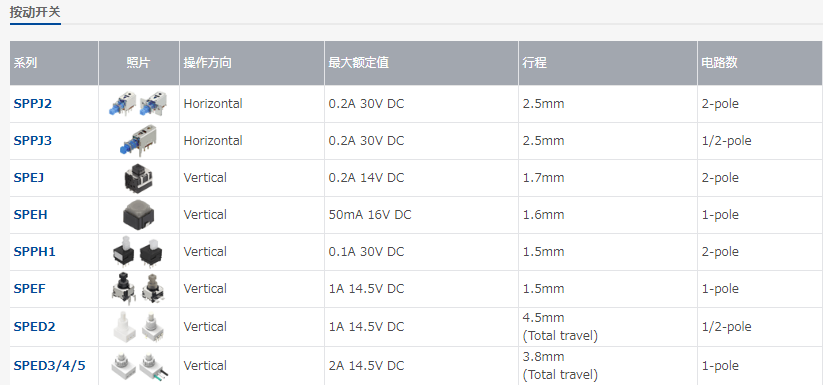The width and height of the screenshot is (823, 385).
Task: Select the 按动开关 tab heading
Action: click(x=35, y=12)
